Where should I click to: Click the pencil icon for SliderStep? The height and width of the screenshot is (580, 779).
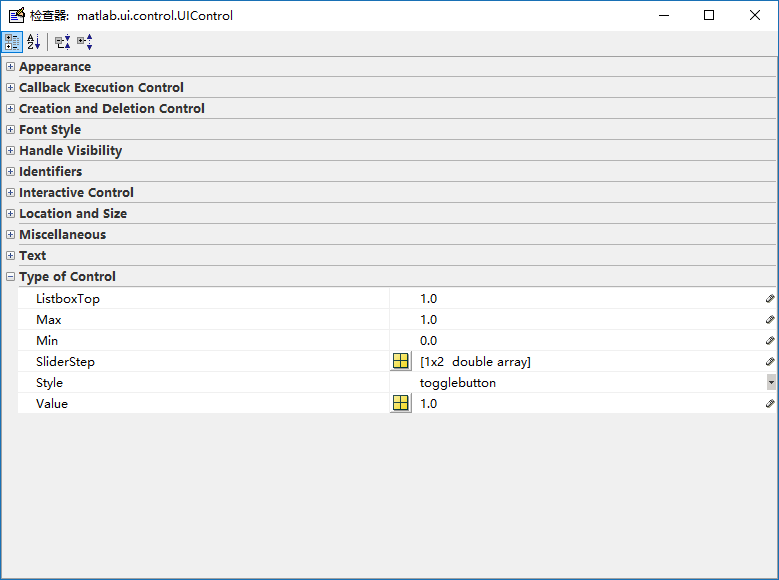[x=770, y=361]
